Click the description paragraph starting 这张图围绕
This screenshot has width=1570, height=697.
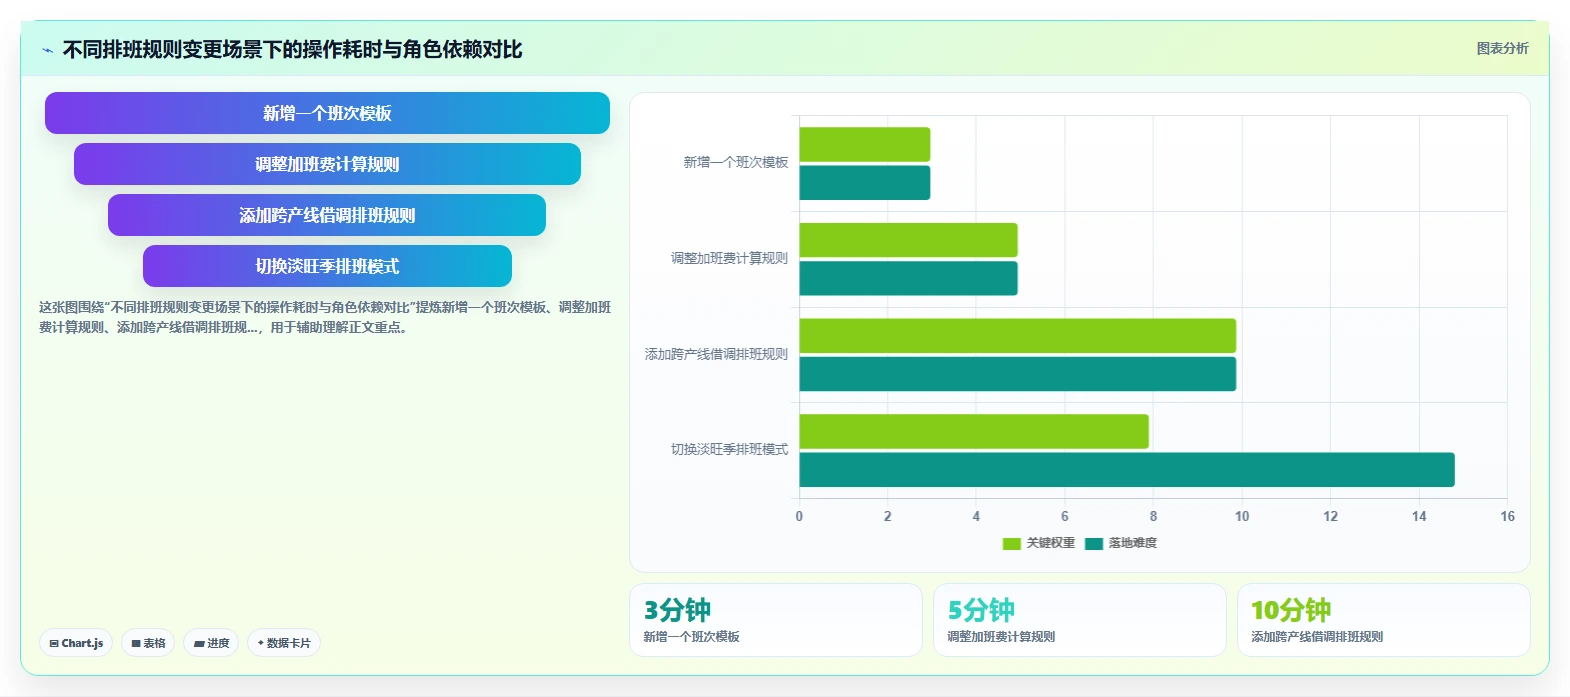pyautogui.click(x=325, y=317)
